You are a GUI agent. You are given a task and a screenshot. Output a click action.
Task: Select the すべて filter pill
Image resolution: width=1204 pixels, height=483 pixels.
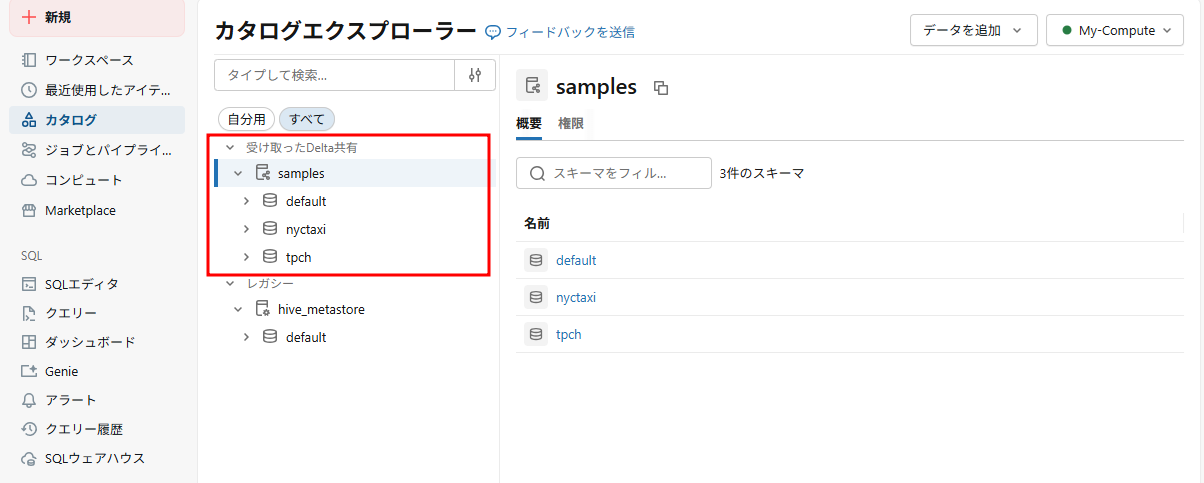307,119
